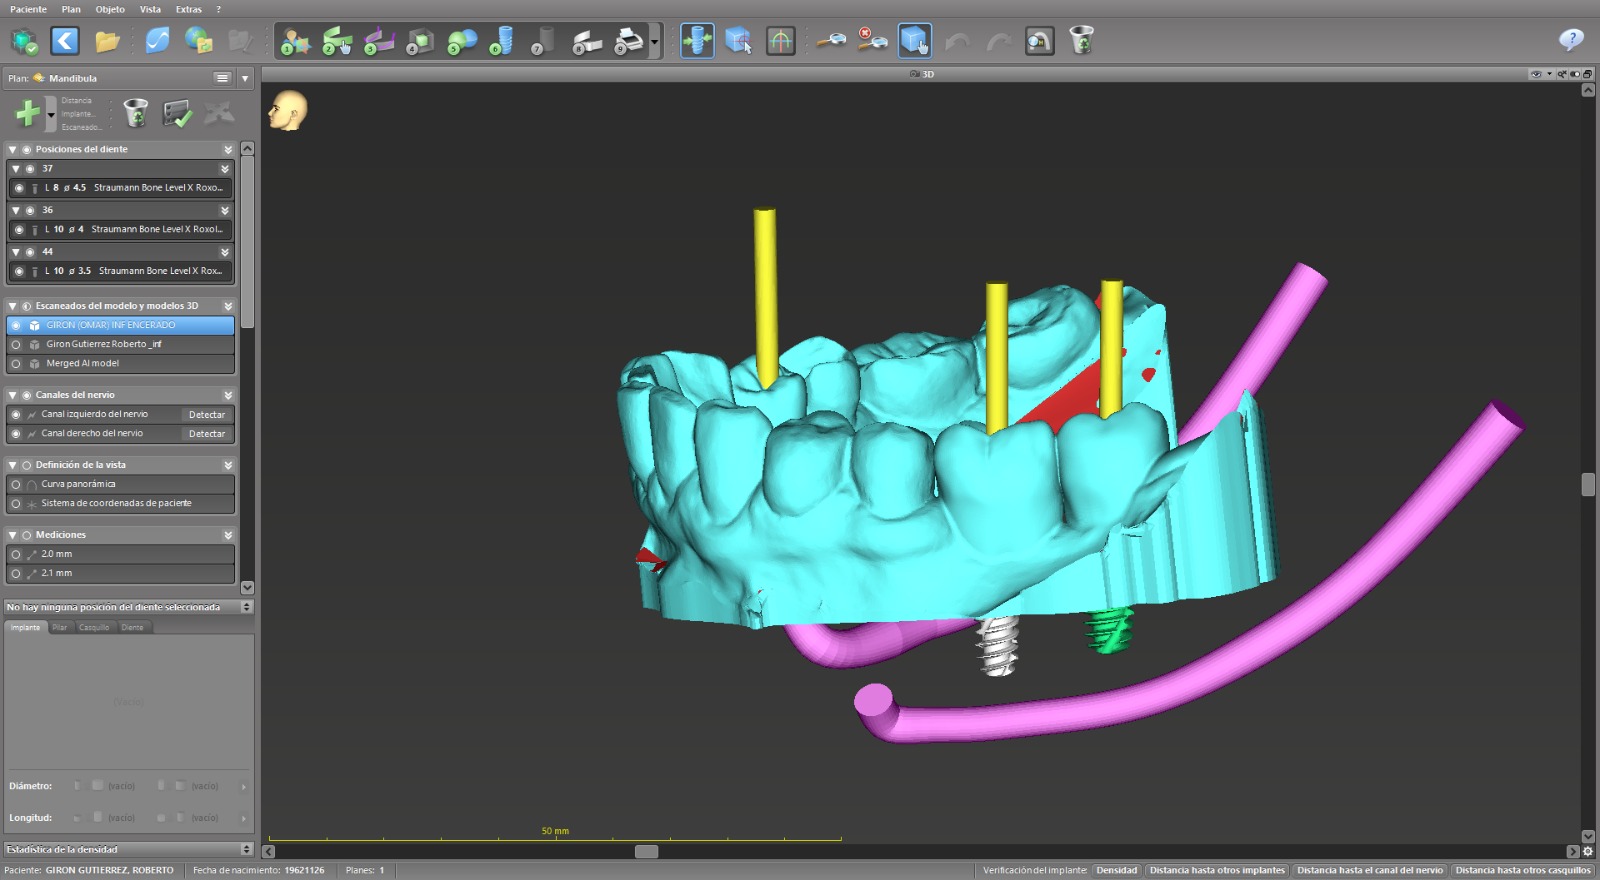Toggle visibility of Merged AI model
This screenshot has width=1600, height=880.
point(15,363)
